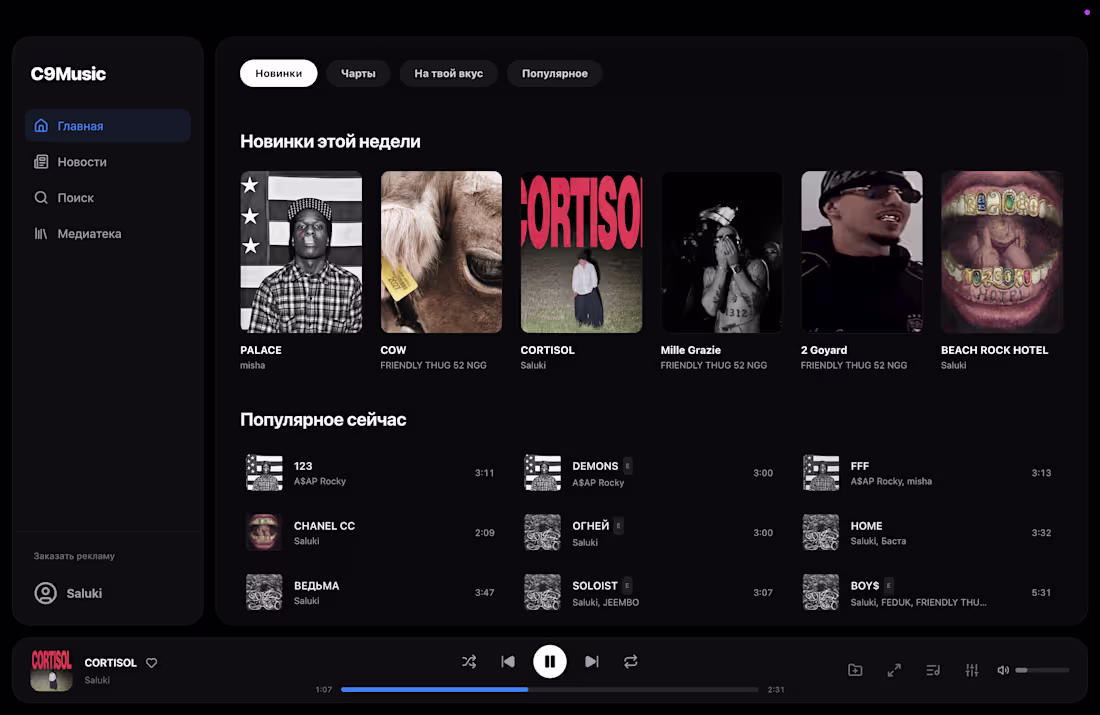This screenshot has width=1100, height=715.
Task: Play the track SOLOIST
Action: [649, 592]
